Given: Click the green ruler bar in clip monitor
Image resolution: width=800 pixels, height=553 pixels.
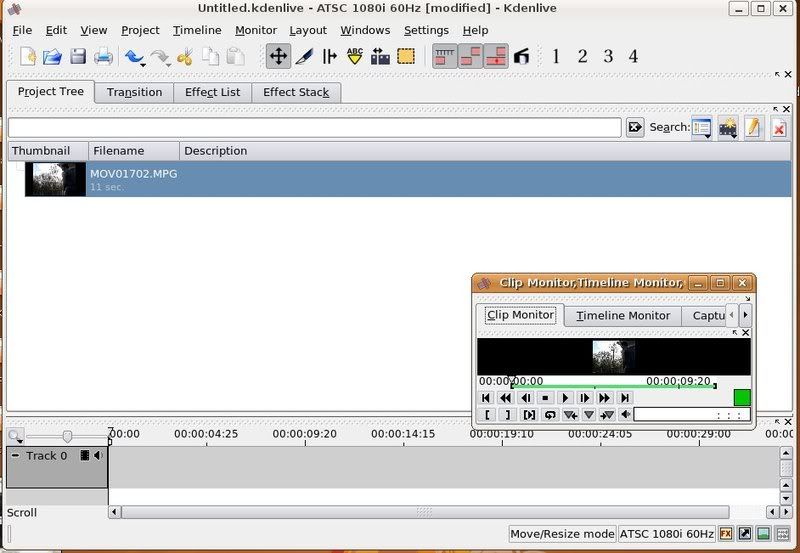Looking at the screenshot, I should click(x=614, y=387).
